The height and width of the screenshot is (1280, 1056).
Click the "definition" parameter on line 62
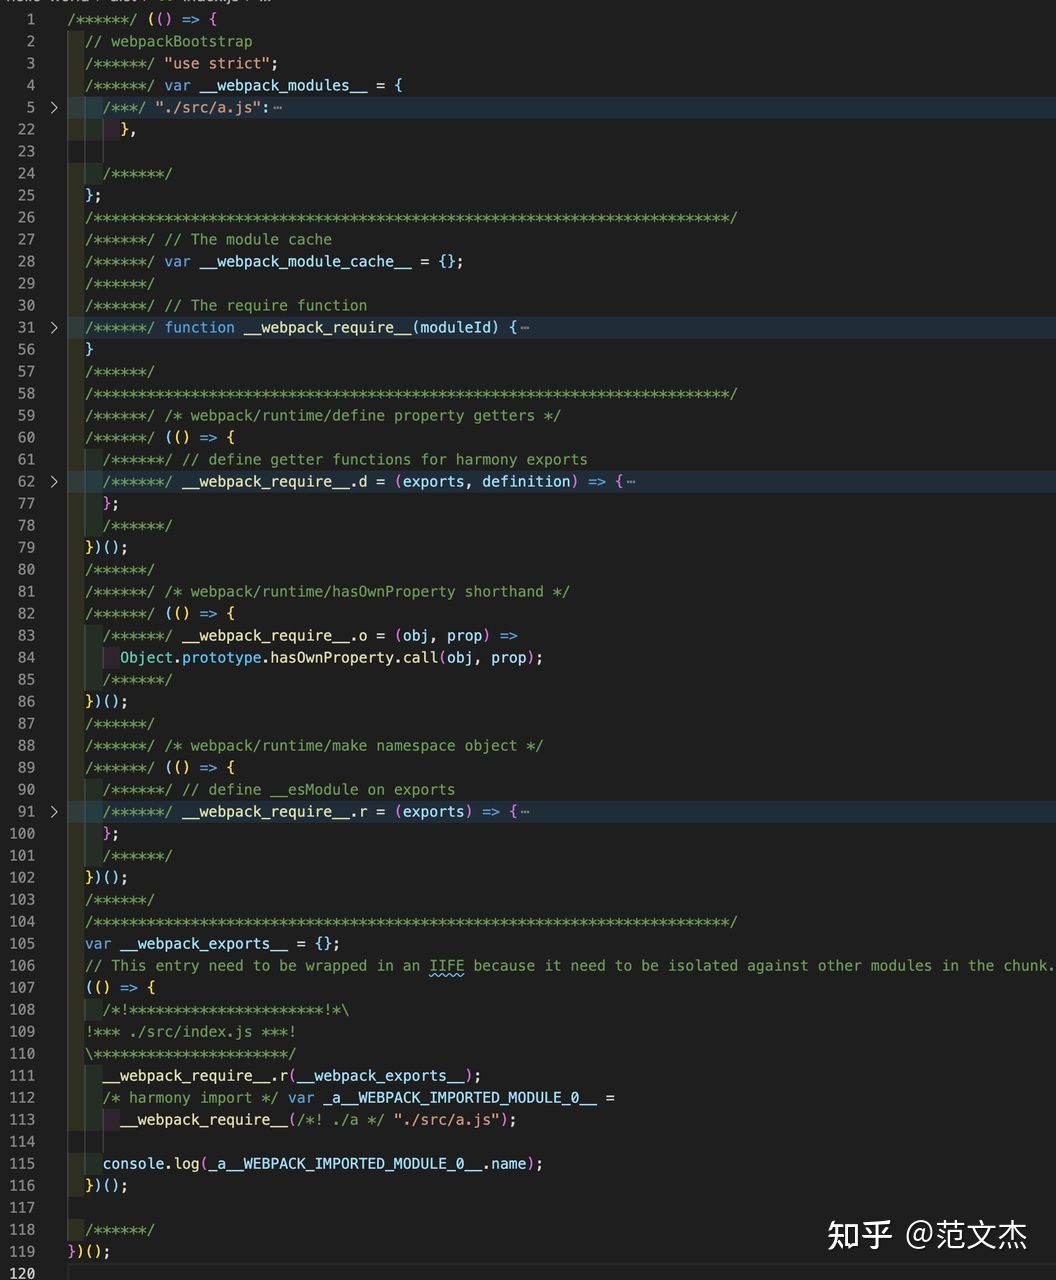click(x=526, y=481)
